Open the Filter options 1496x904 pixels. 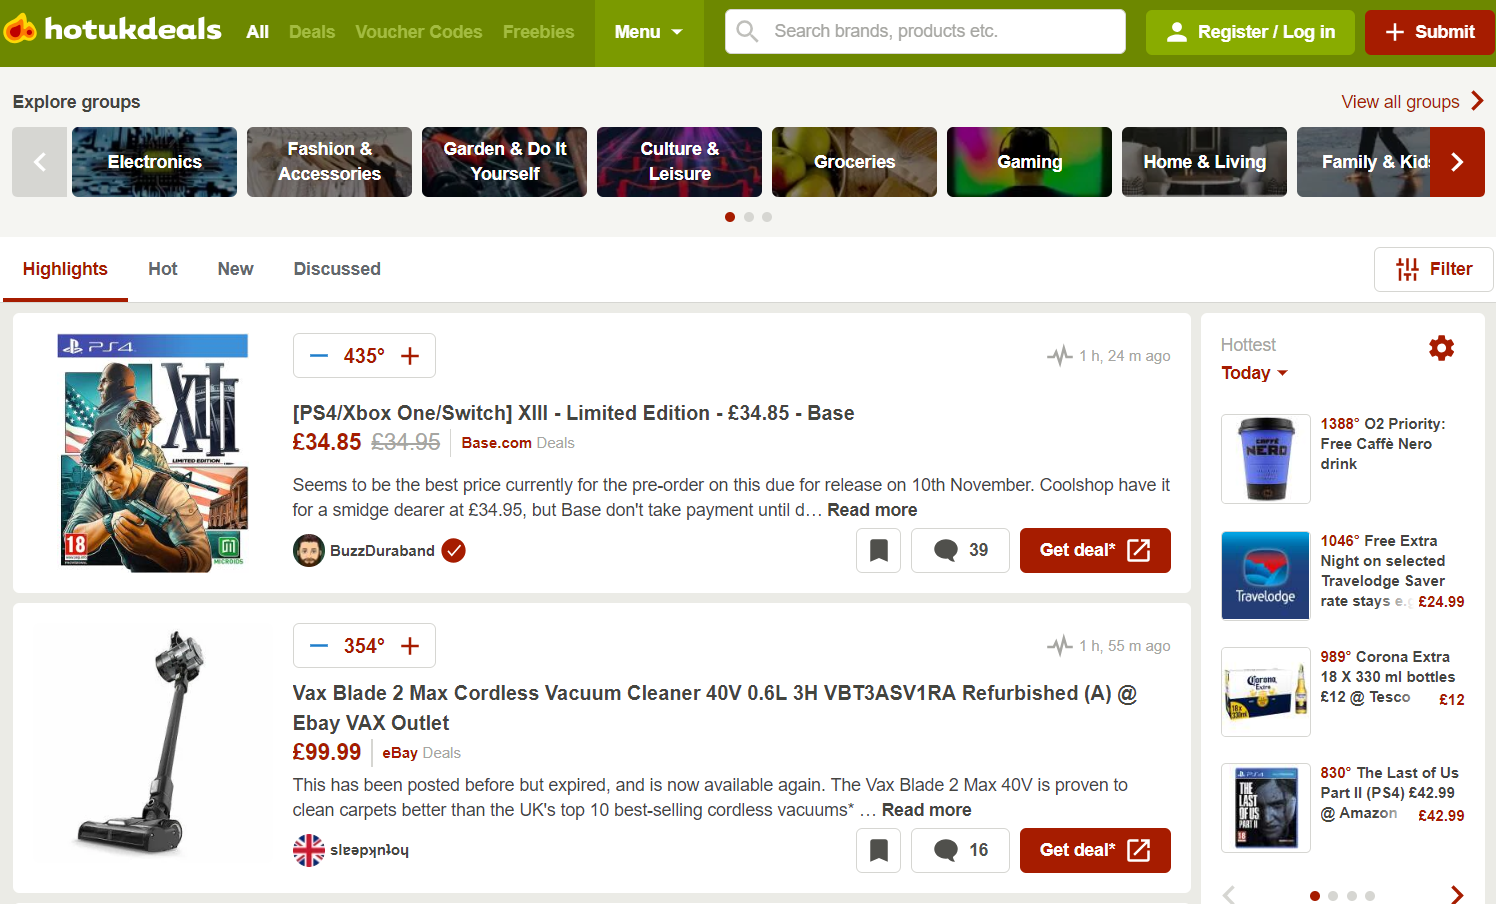pos(1434,269)
